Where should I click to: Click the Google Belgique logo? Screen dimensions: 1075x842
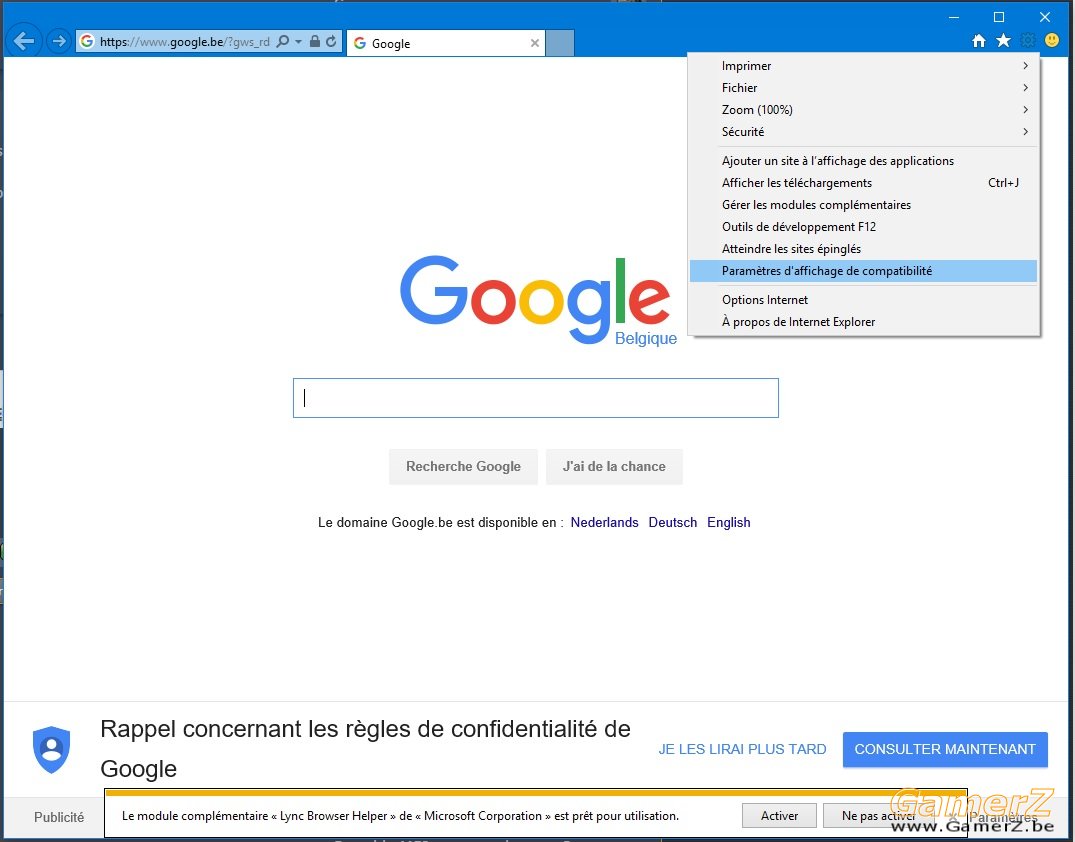(x=538, y=300)
